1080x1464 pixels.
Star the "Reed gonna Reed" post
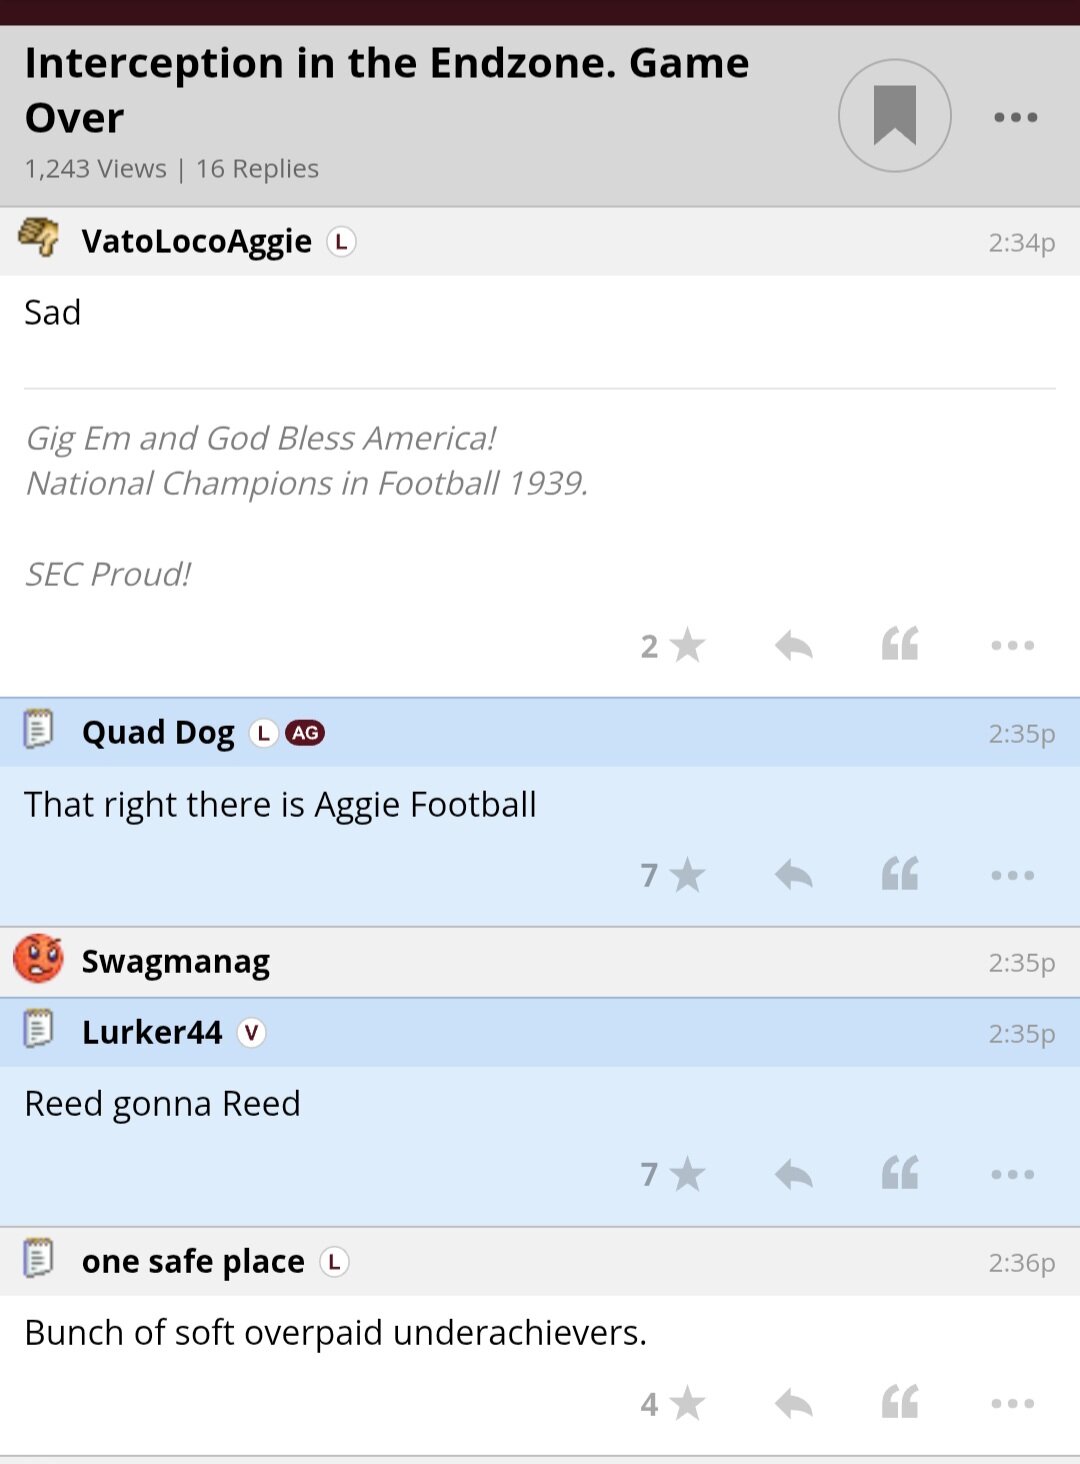coord(686,1175)
